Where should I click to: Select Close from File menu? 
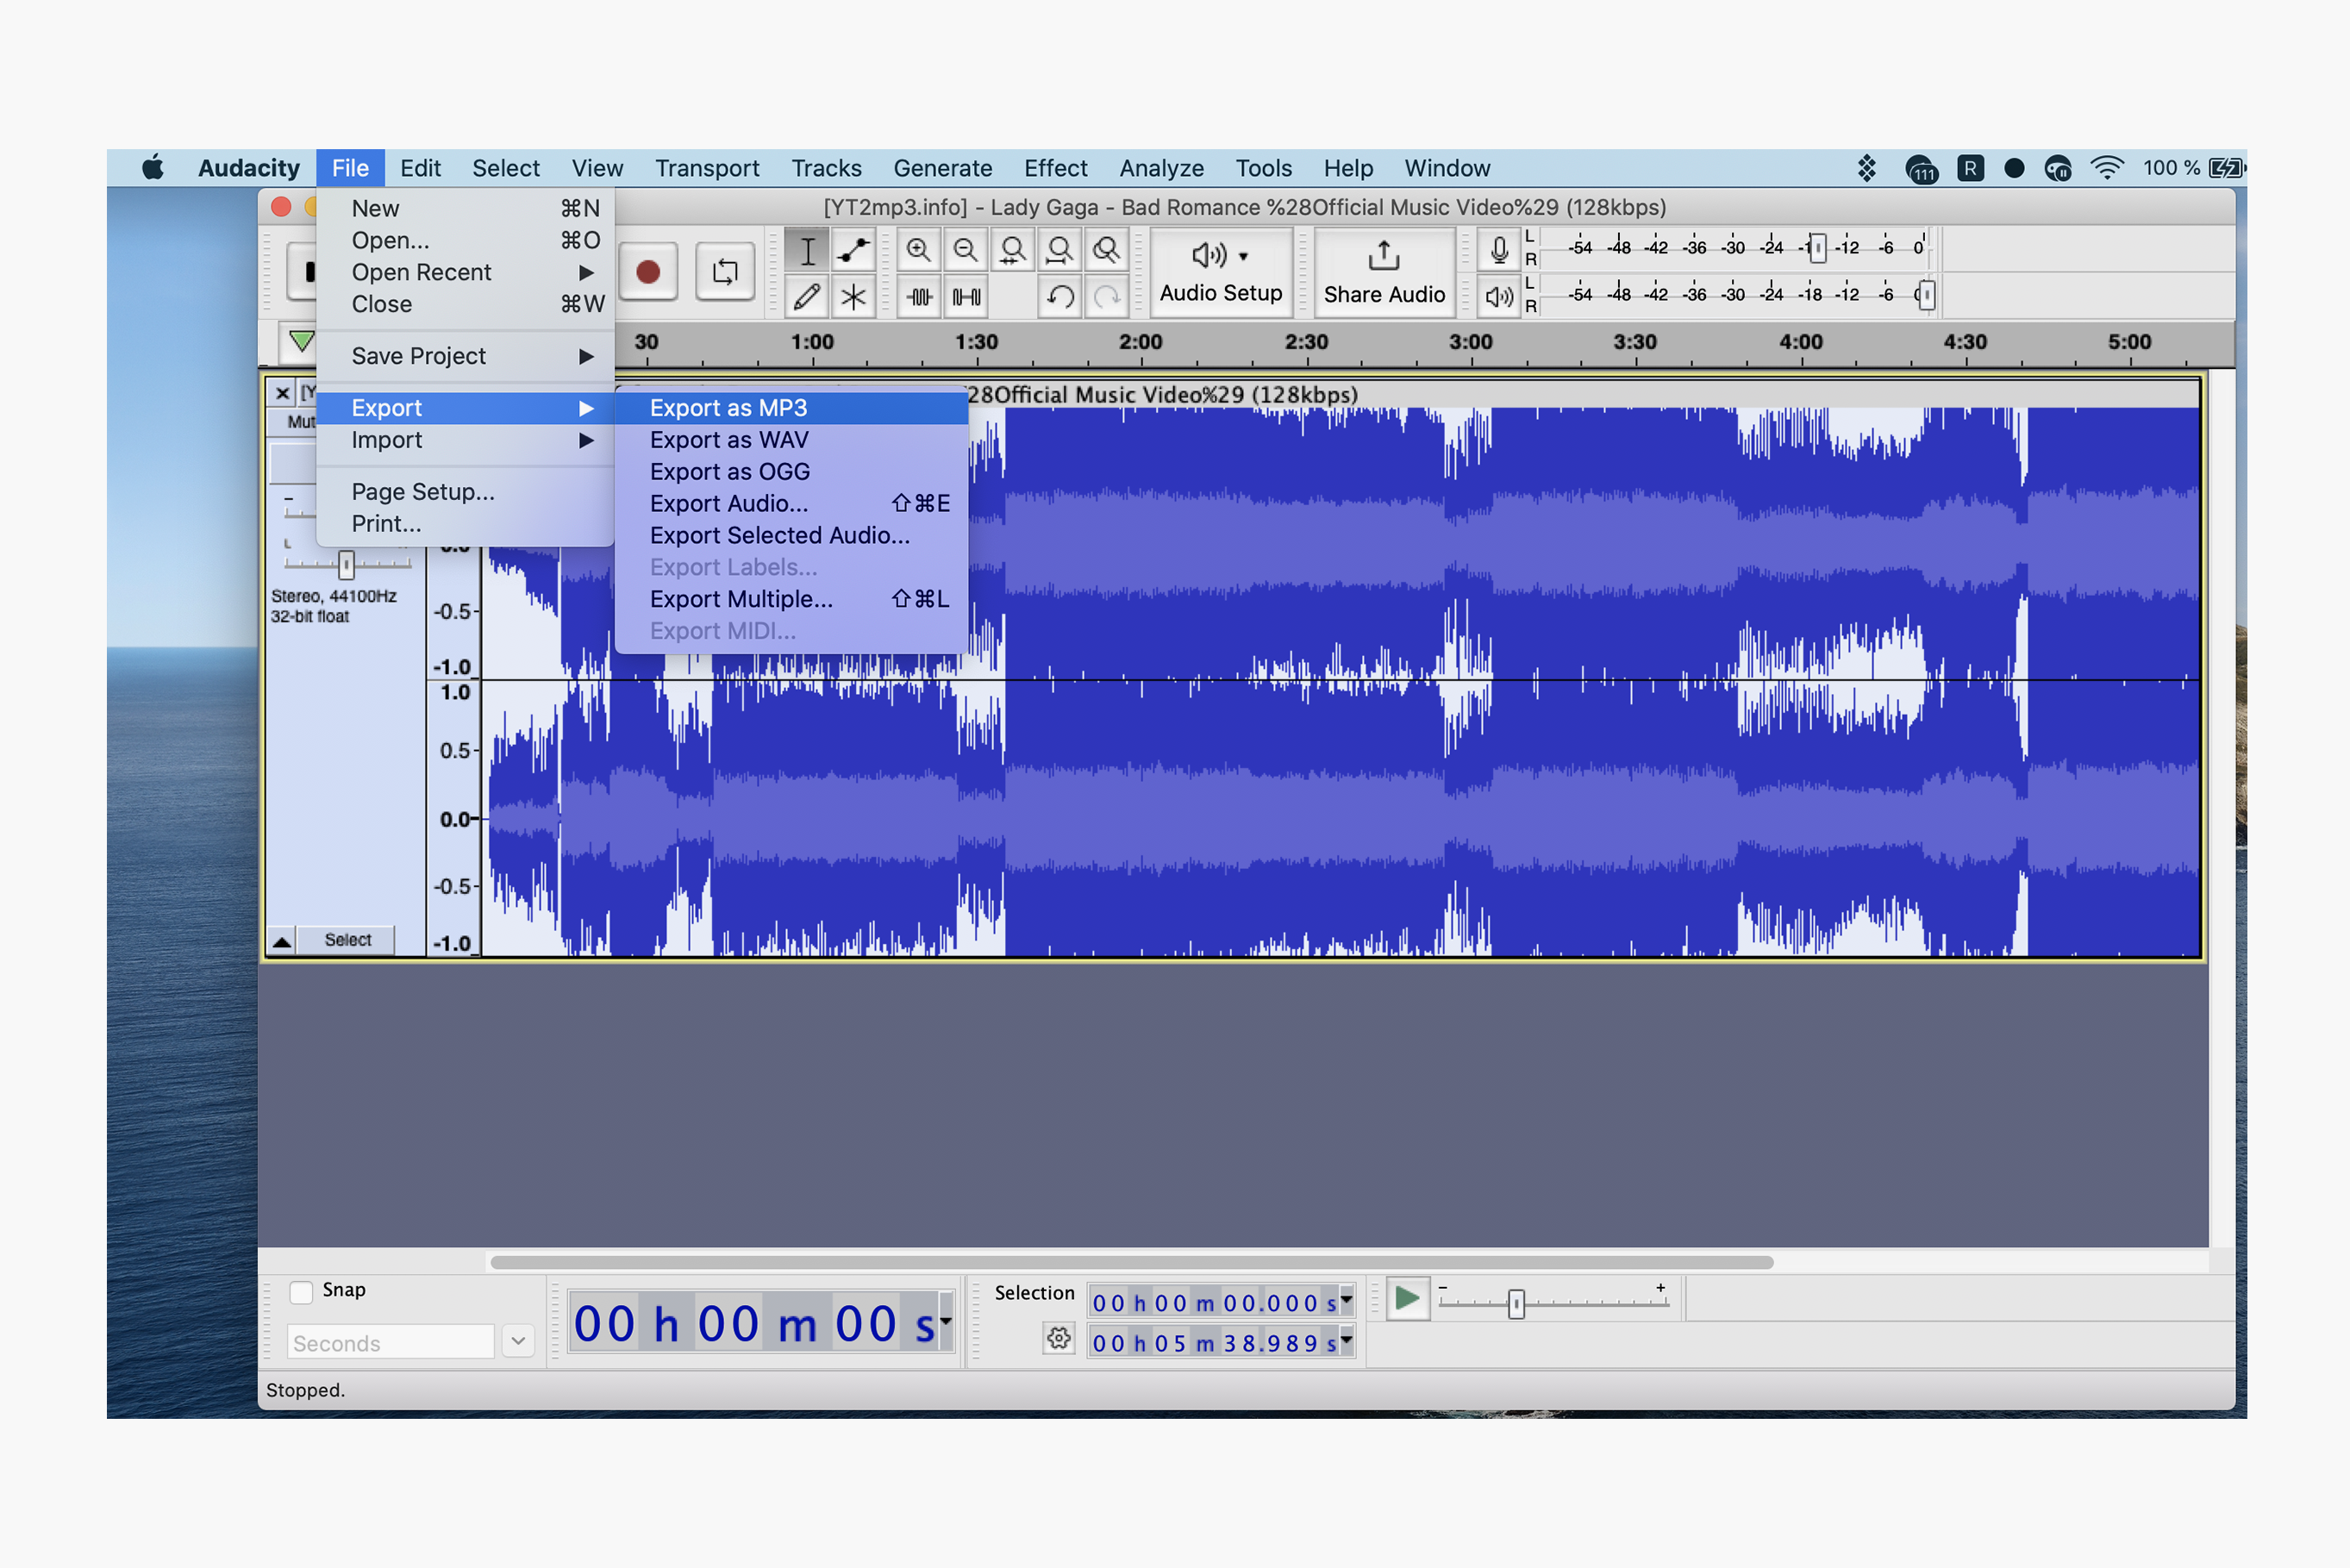[x=465, y=304]
